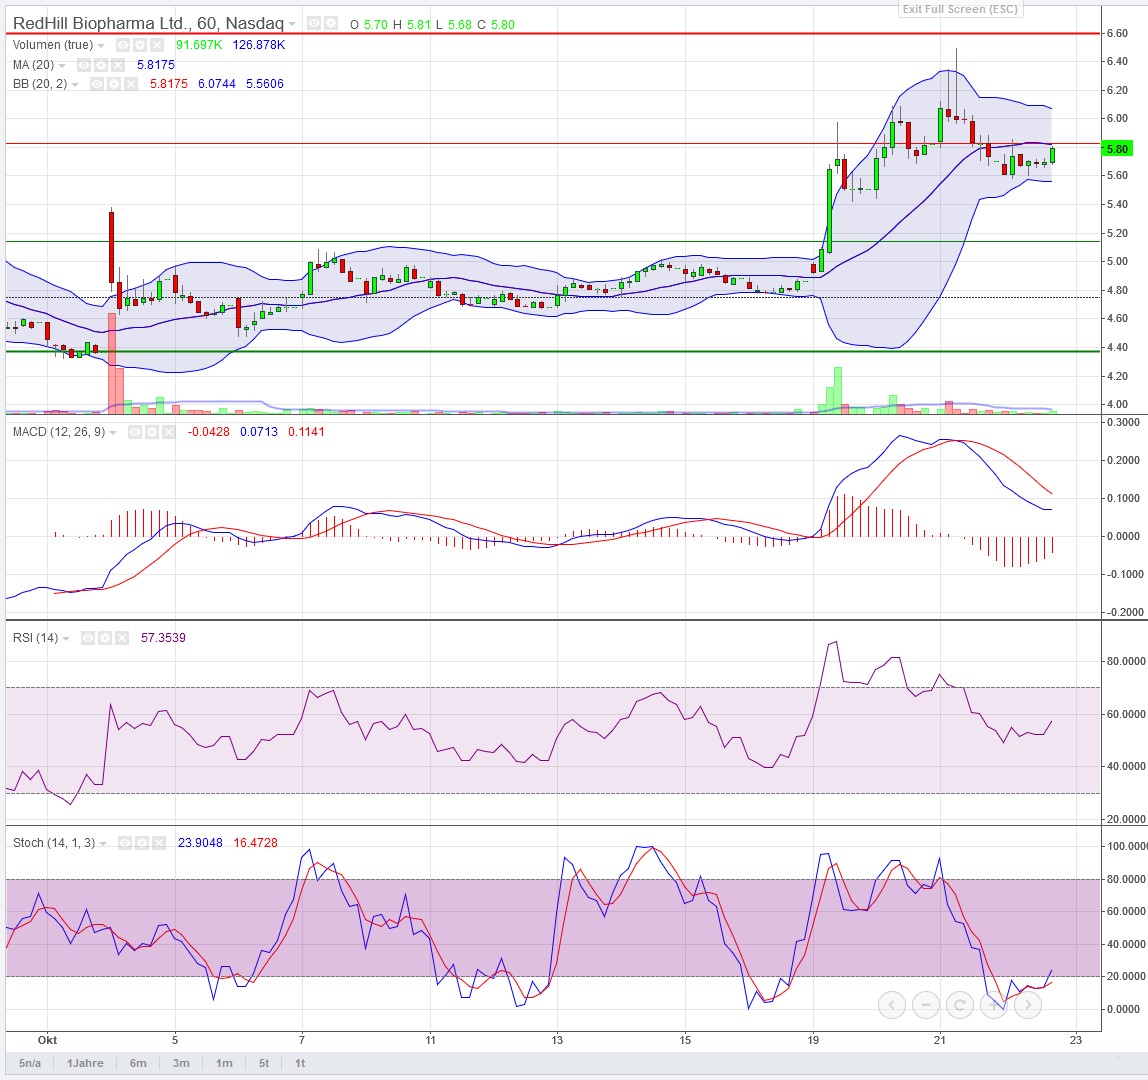1148x1080 pixels.
Task: Switch to the 1Jahre timeframe
Action: [86, 1064]
